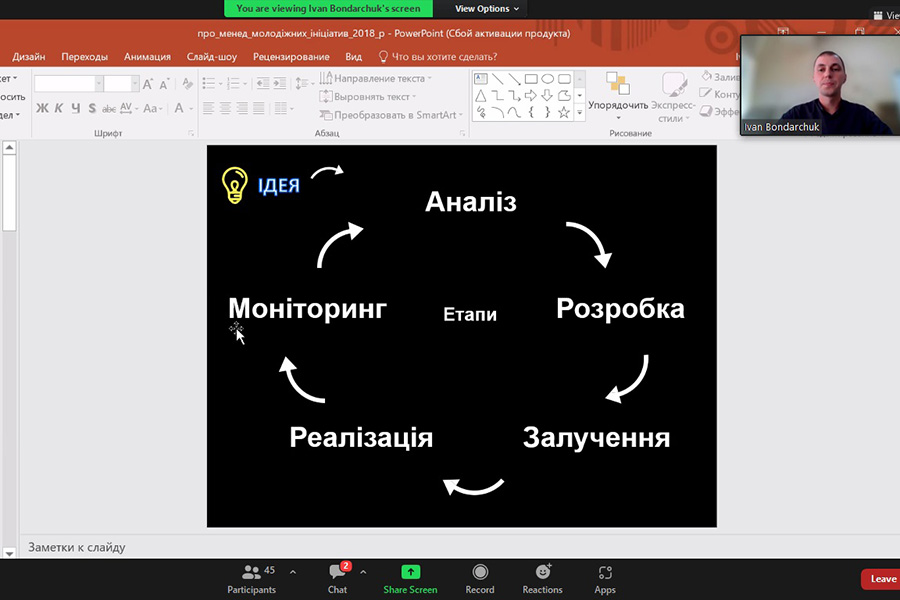This screenshot has height=600, width=900.
Task: Toggle Italic (К) formatting
Action: pyautogui.click(x=59, y=108)
